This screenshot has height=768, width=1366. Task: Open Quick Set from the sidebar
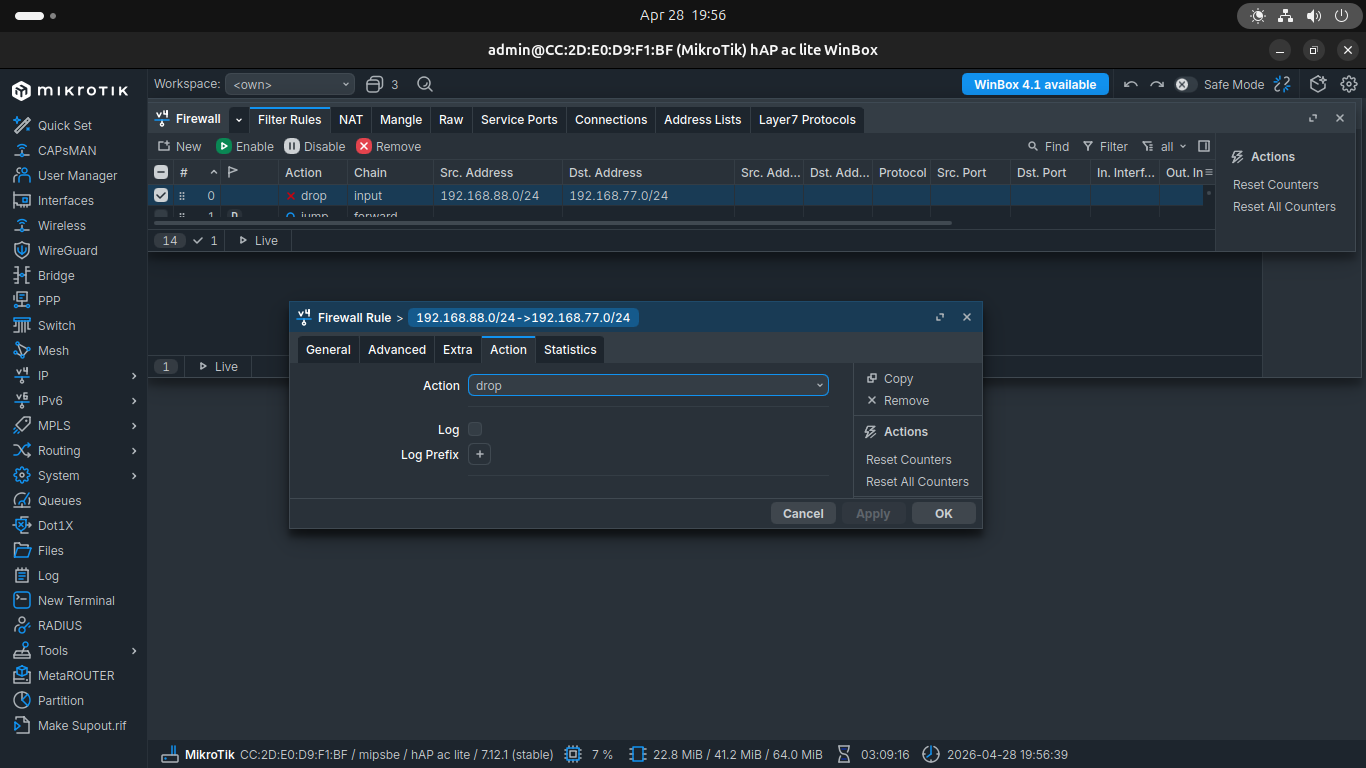click(65, 125)
